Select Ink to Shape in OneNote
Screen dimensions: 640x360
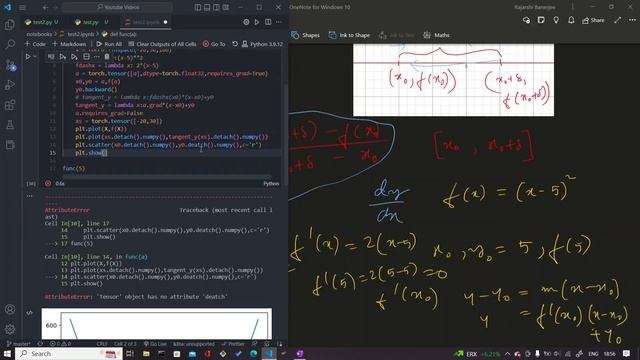(349, 35)
